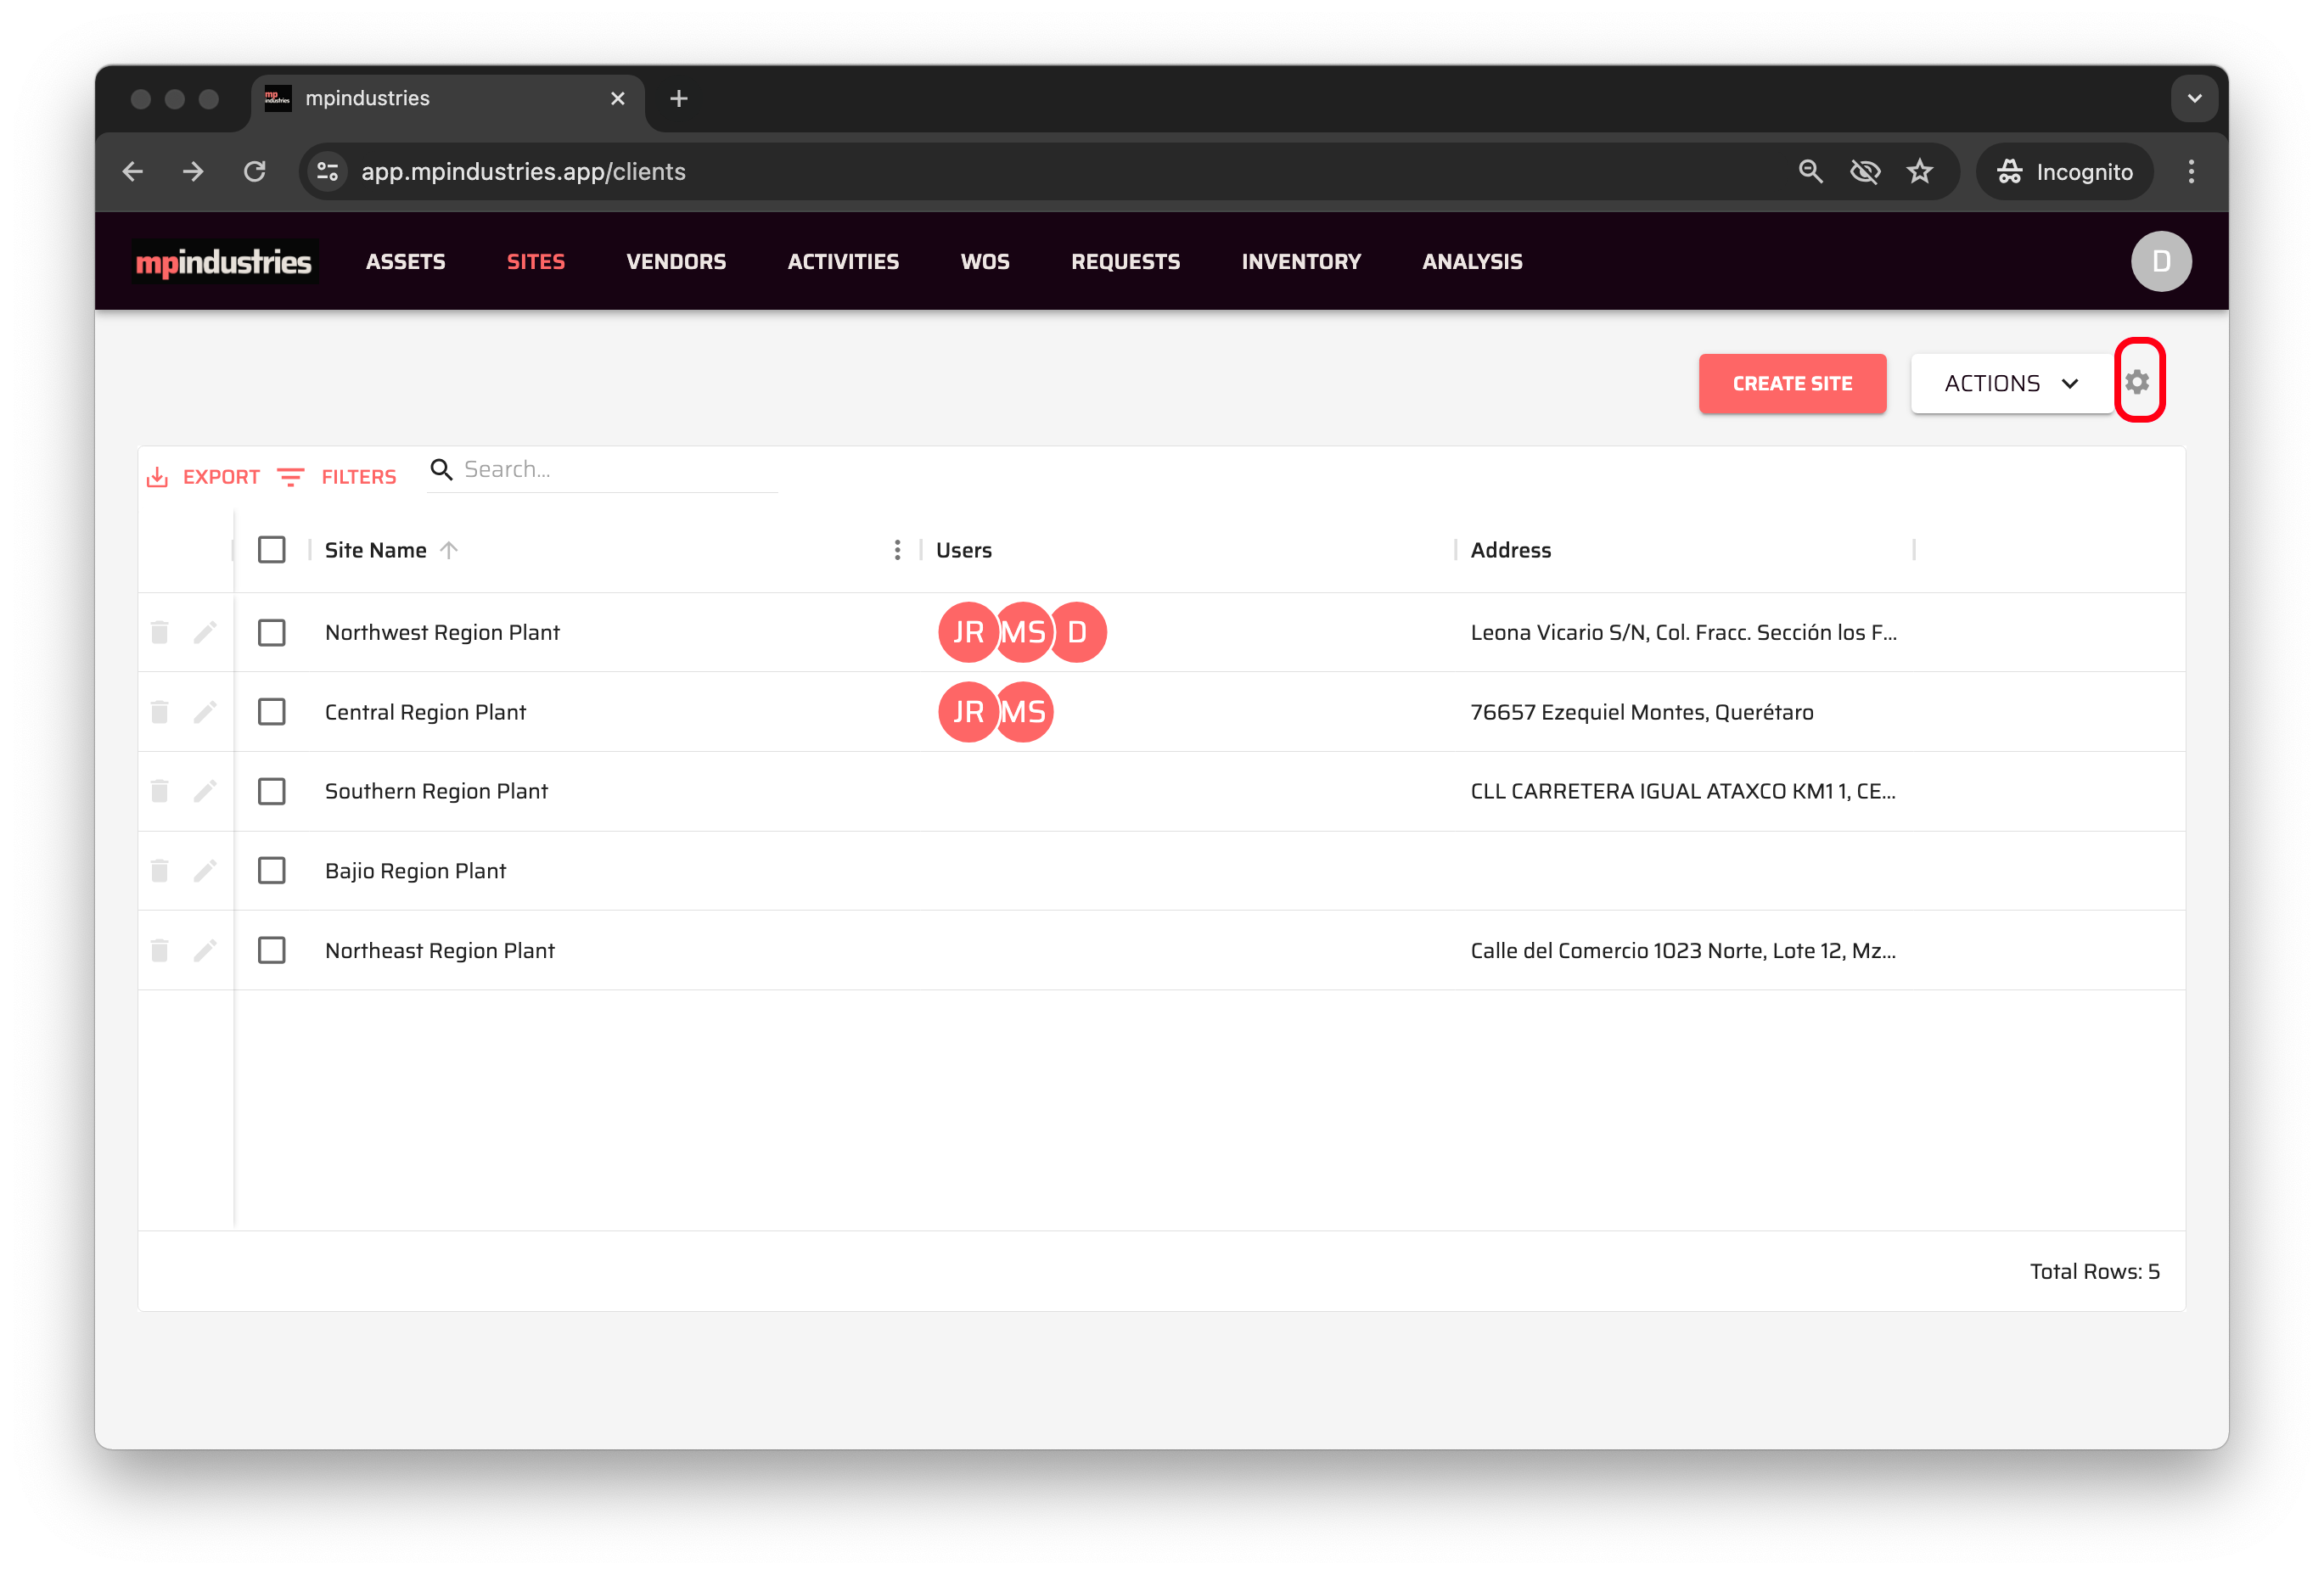
Task: Edit the Central Region Plant site
Action: (205, 712)
